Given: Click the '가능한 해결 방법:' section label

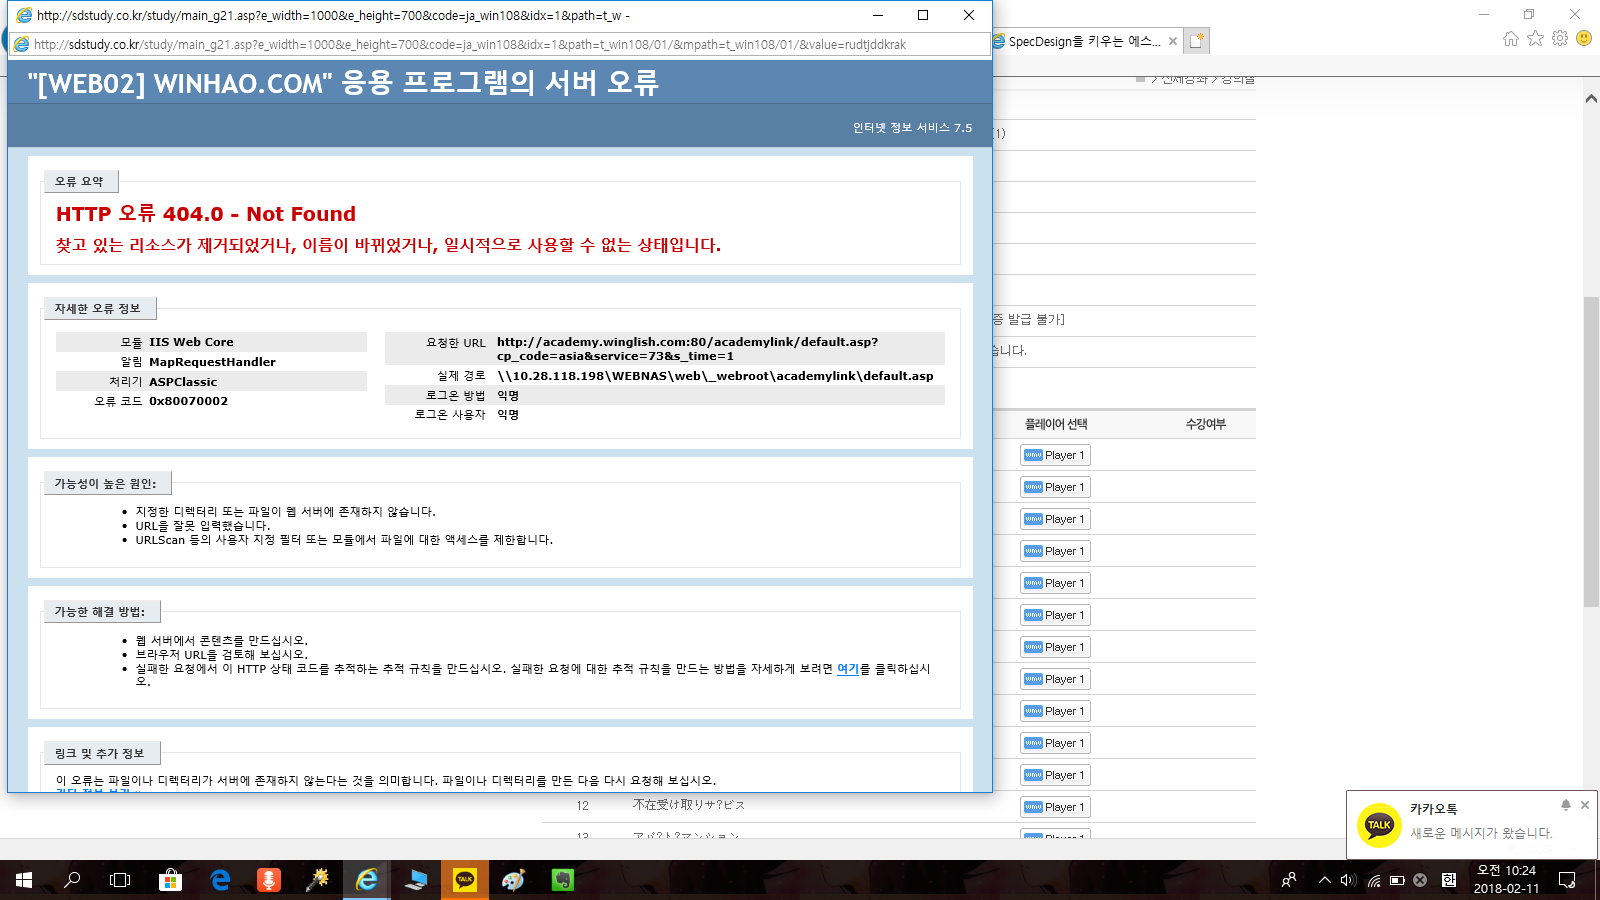Looking at the screenshot, I should click(100, 612).
